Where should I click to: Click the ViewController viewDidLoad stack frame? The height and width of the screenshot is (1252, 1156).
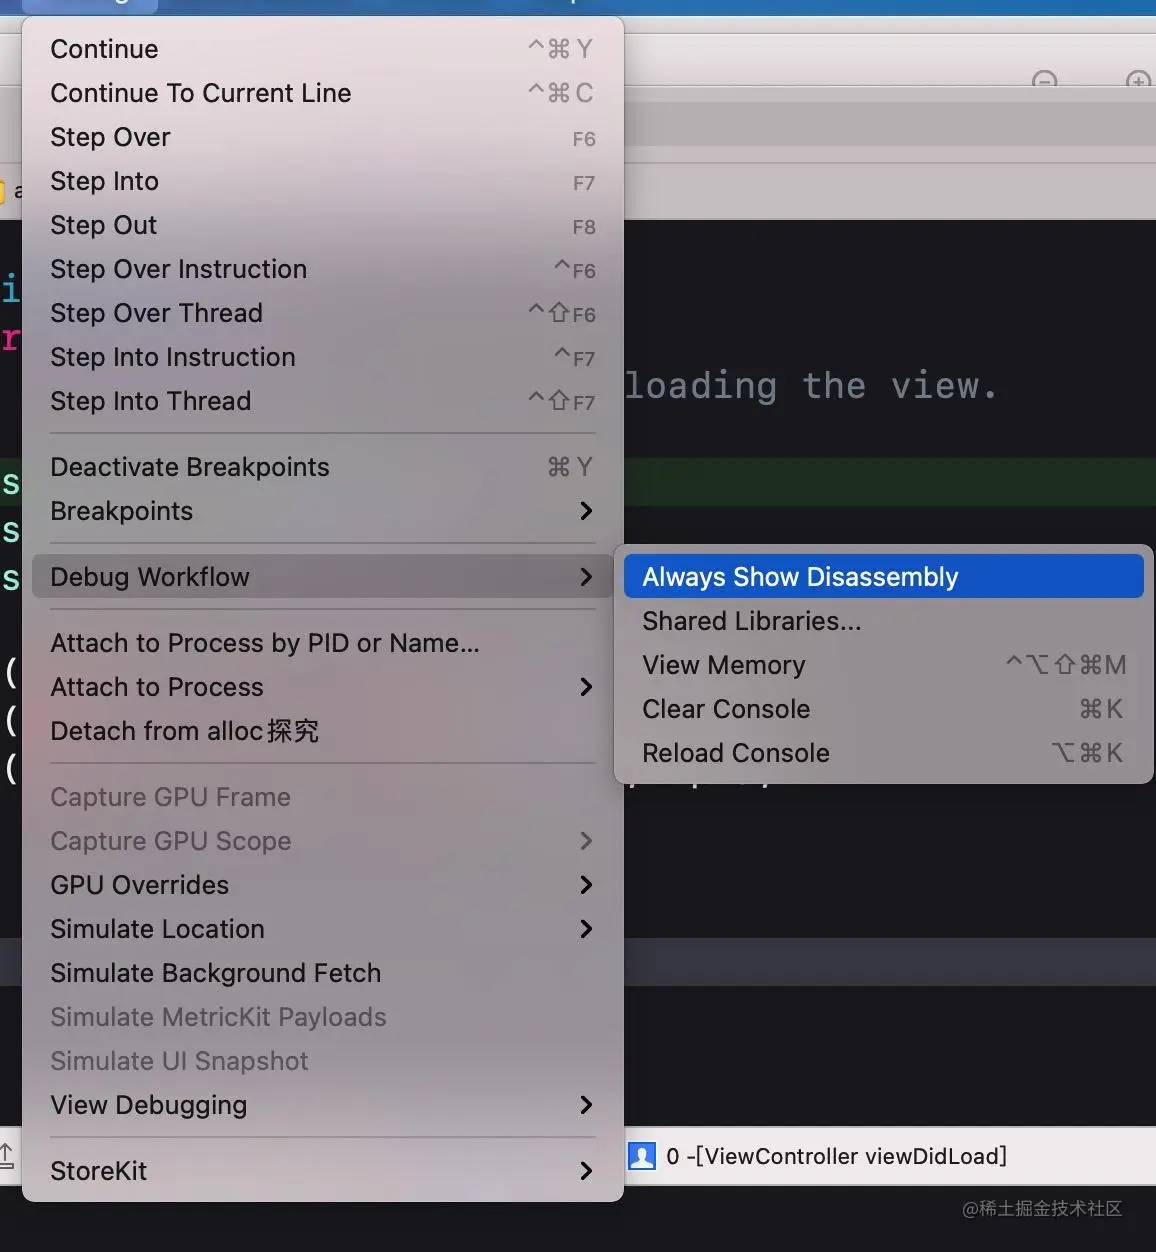pos(836,1156)
